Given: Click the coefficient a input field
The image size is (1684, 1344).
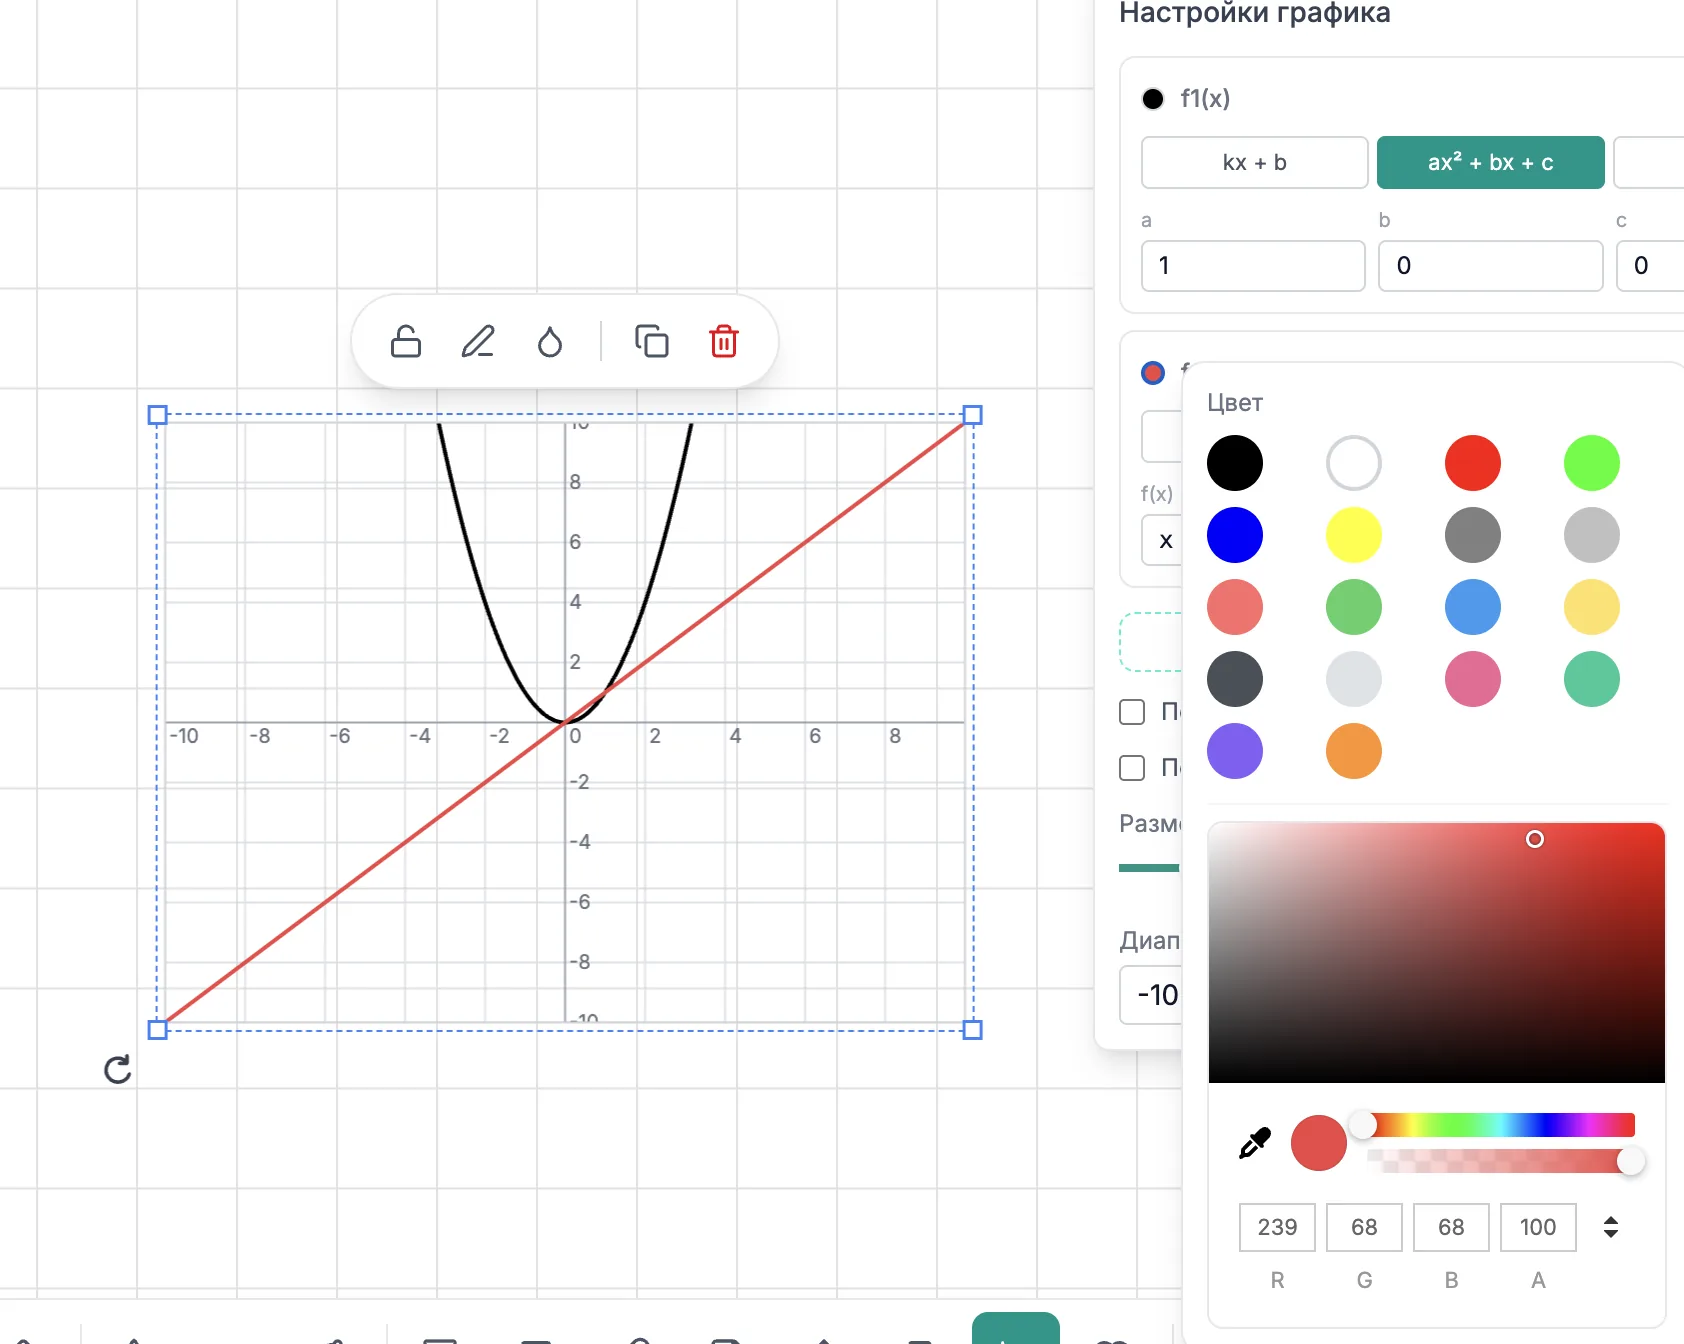Looking at the screenshot, I should pyautogui.click(x=1253, y=266).
